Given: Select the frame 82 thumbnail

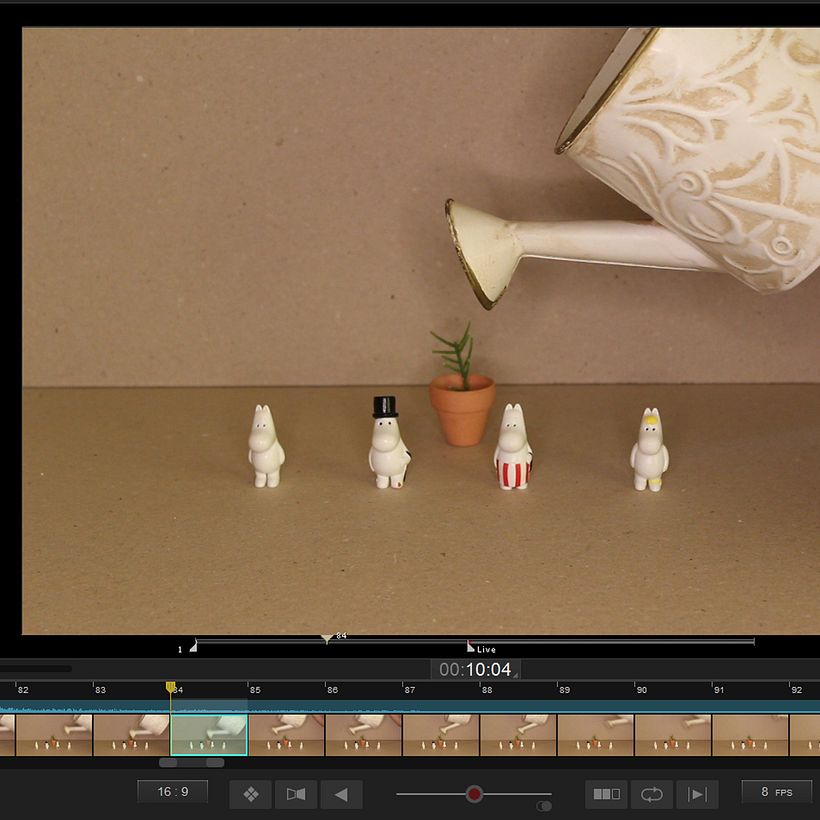Looking at the screenshot, I should (x=54, y=735).
